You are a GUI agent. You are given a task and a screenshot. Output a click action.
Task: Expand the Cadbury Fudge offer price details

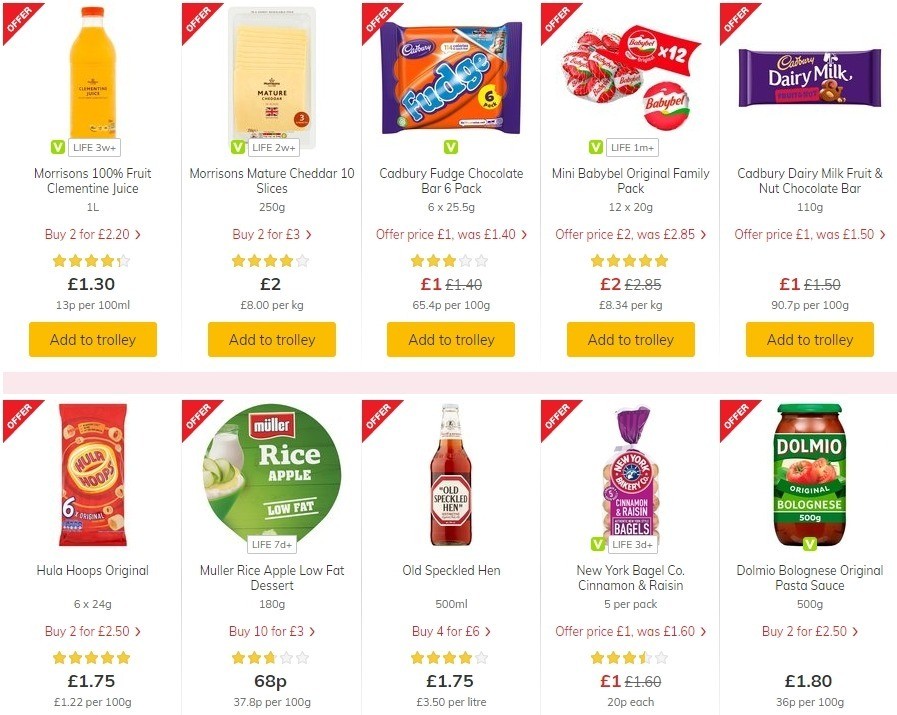click(x=450, y=234)
